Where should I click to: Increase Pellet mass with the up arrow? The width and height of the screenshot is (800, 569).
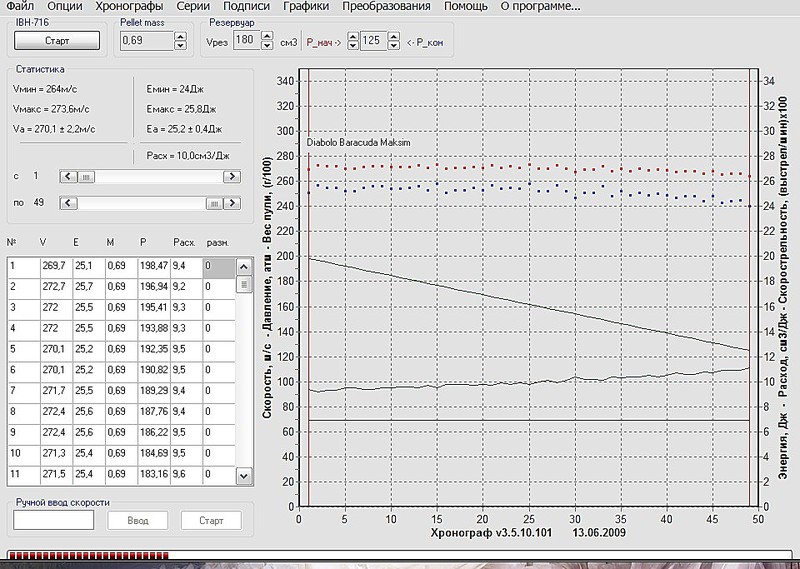click(x=180, y=36)
